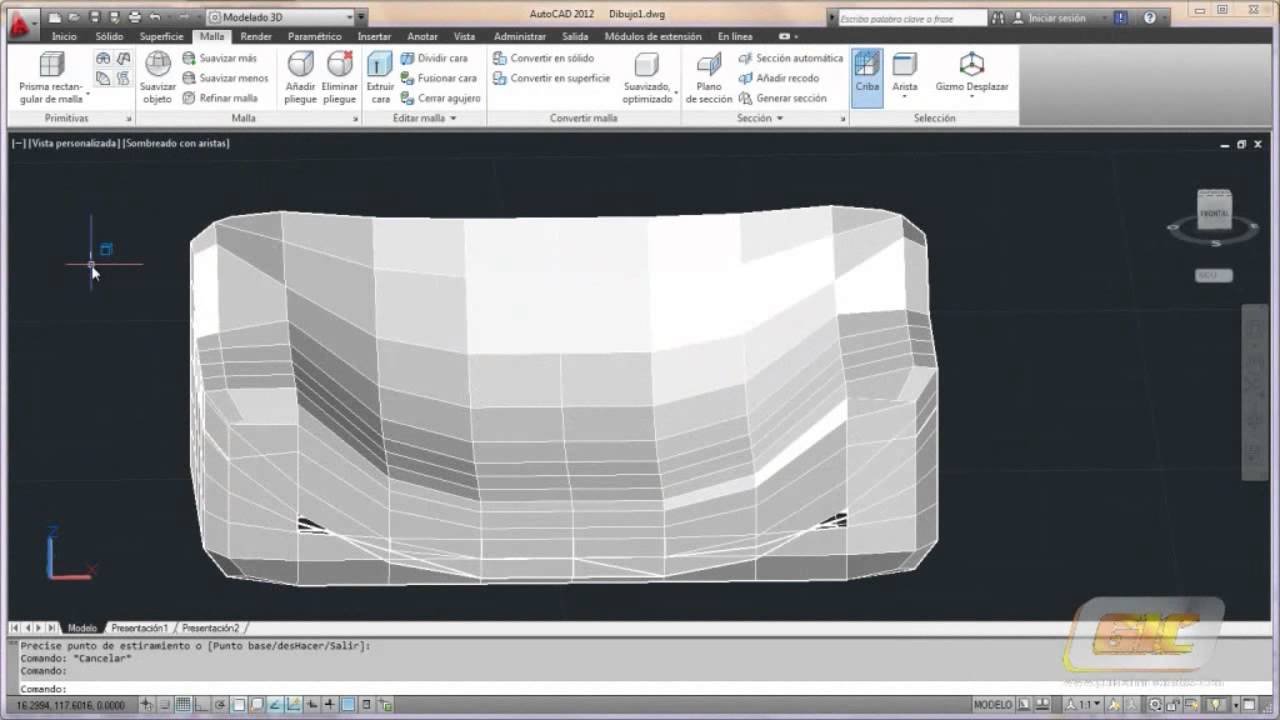Click Añadir pliegue tool
Viewport: 1280px width, 720px height.
[x=300, y=78]
